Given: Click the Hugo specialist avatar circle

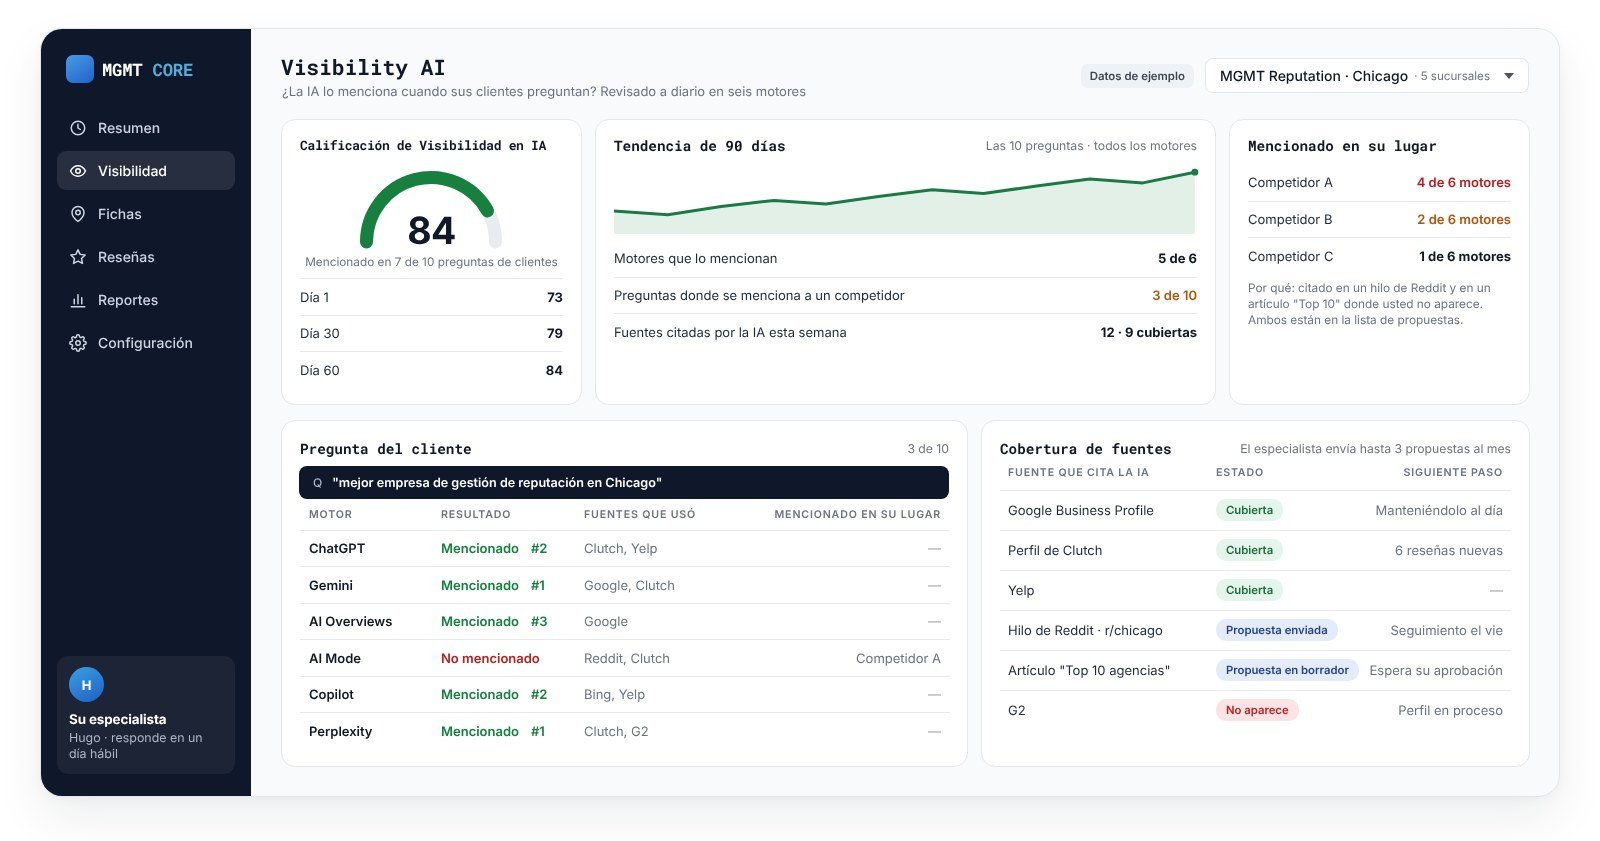Looking at the screenshot, I should (x=86, y=685).
